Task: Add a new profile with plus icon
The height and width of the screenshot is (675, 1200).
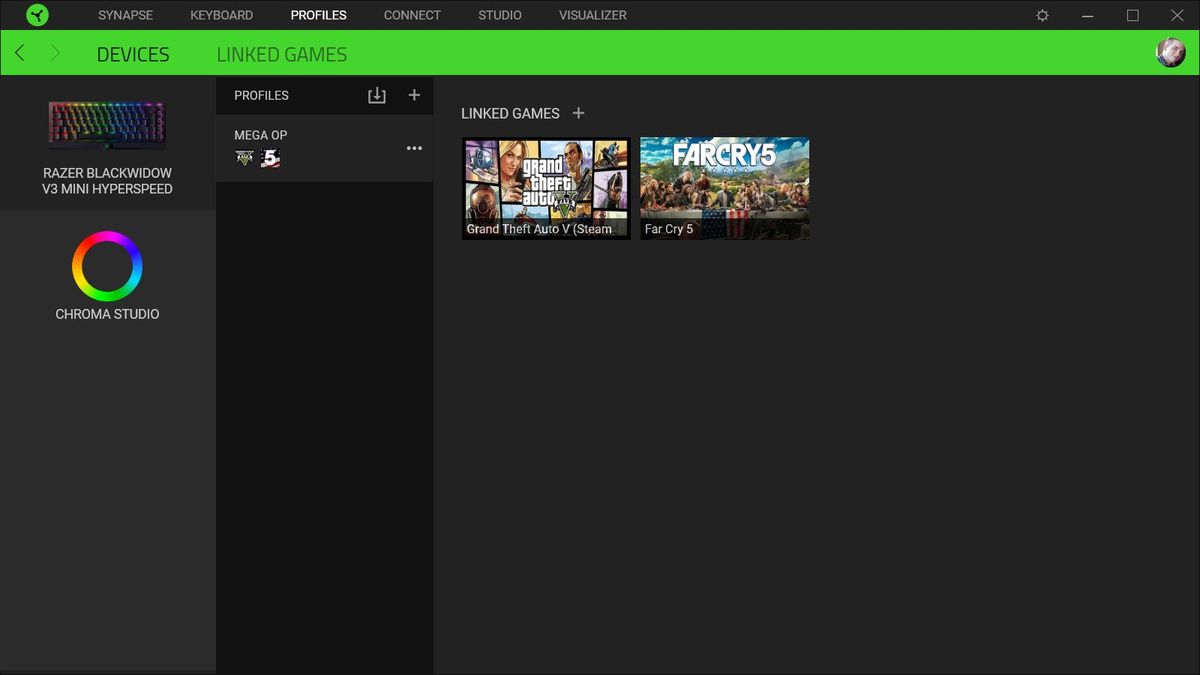Action: click(414, 95)
